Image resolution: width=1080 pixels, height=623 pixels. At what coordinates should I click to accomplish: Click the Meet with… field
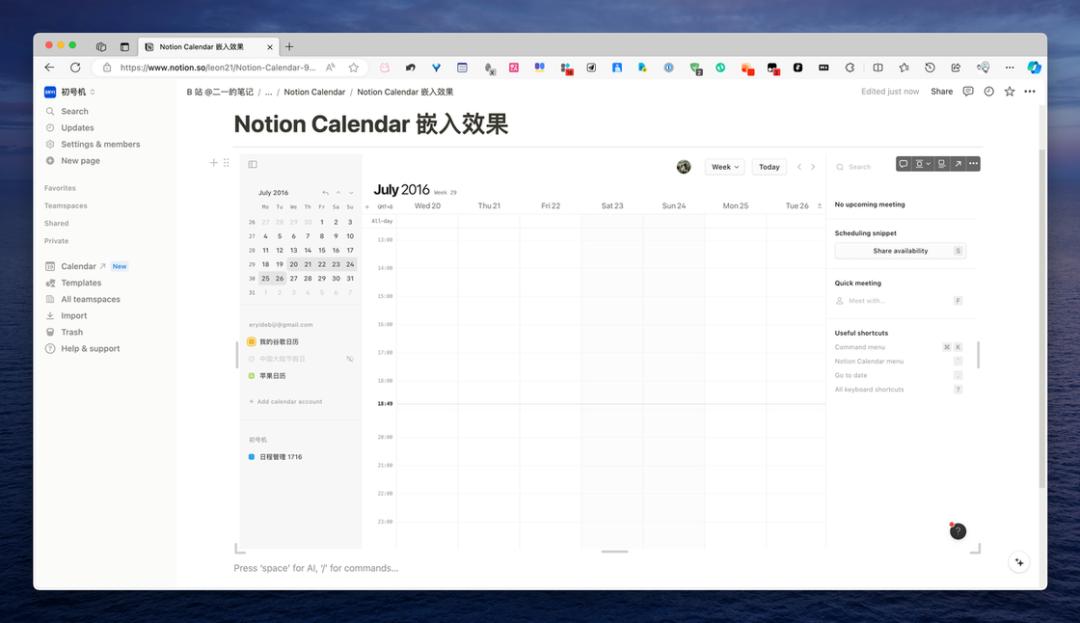pos(898,301)
